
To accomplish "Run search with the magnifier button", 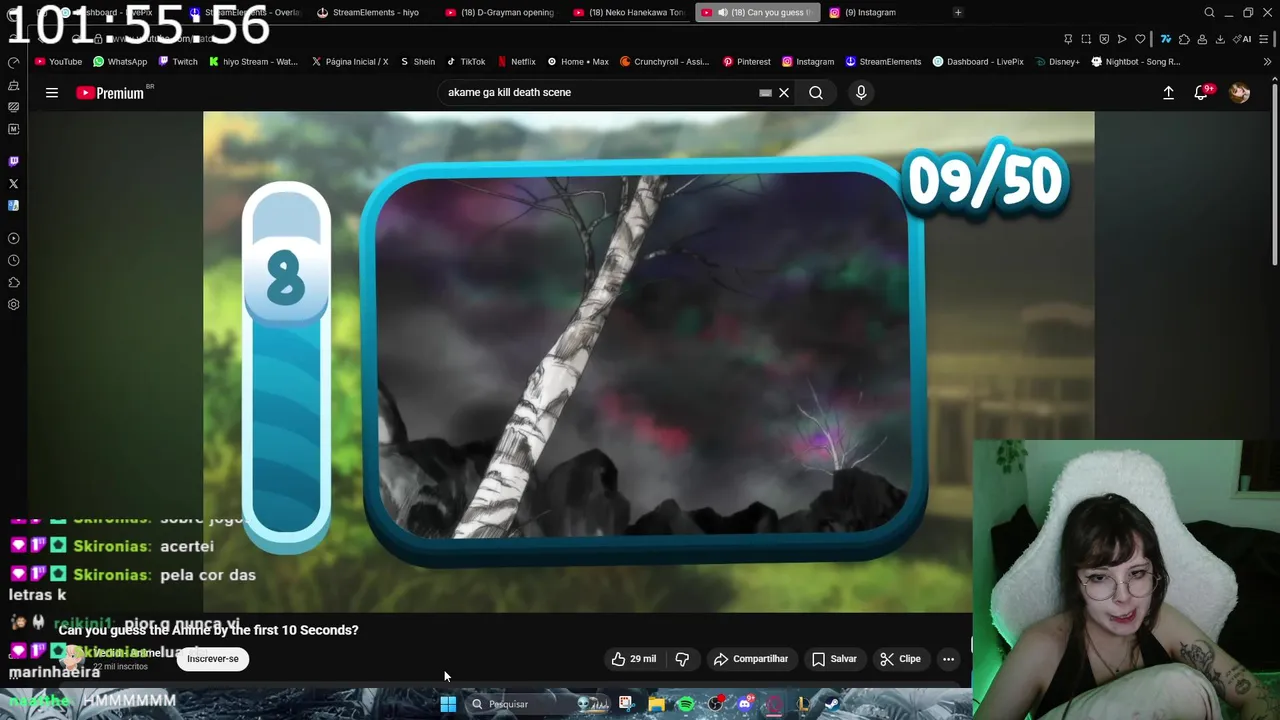I will pyautogui.click(x=816, y=93).
